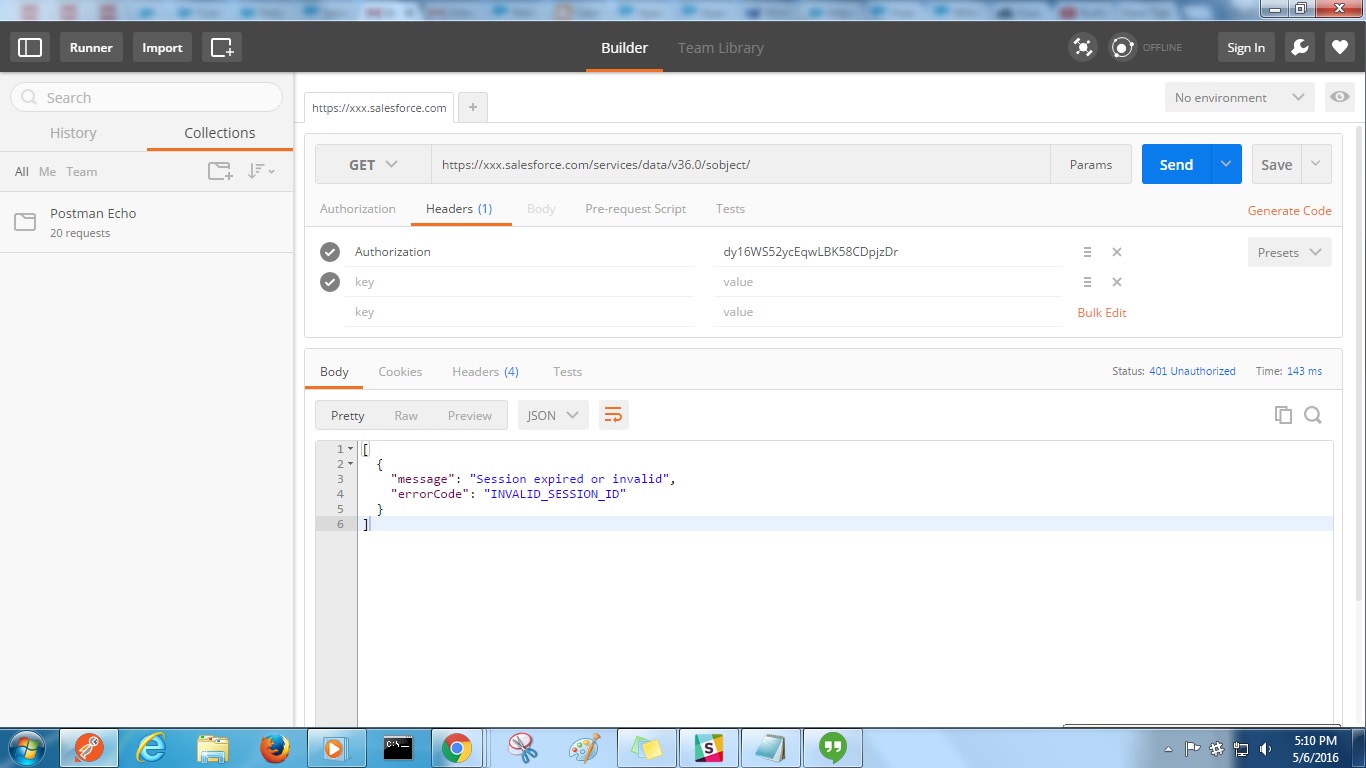Click the new collection folder icon
The height and width of the screenshot is (768, 1366).
220,171
